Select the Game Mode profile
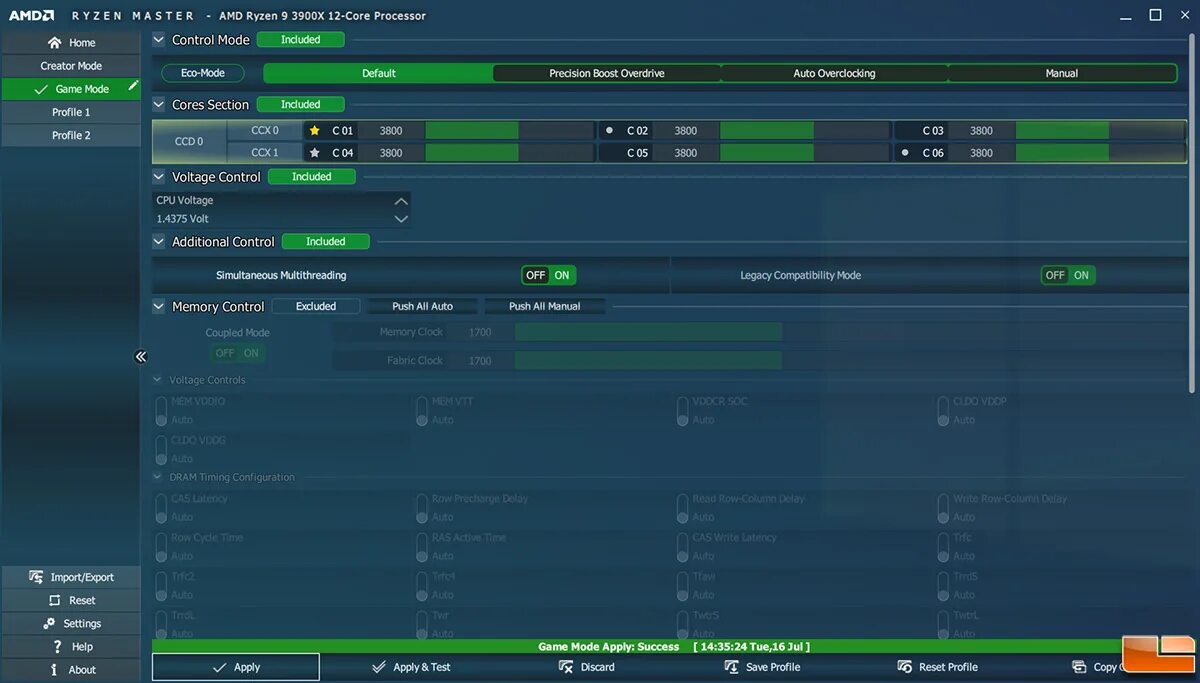1200x683 pixels. pos(71,89)
